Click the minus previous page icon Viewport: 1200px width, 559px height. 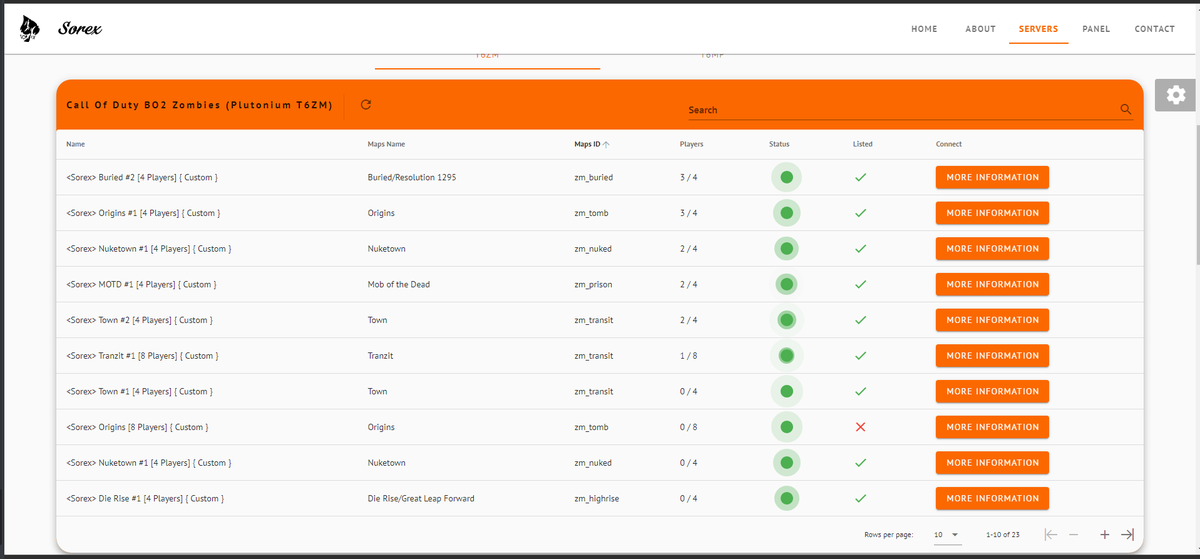(x=1073, y=534)
